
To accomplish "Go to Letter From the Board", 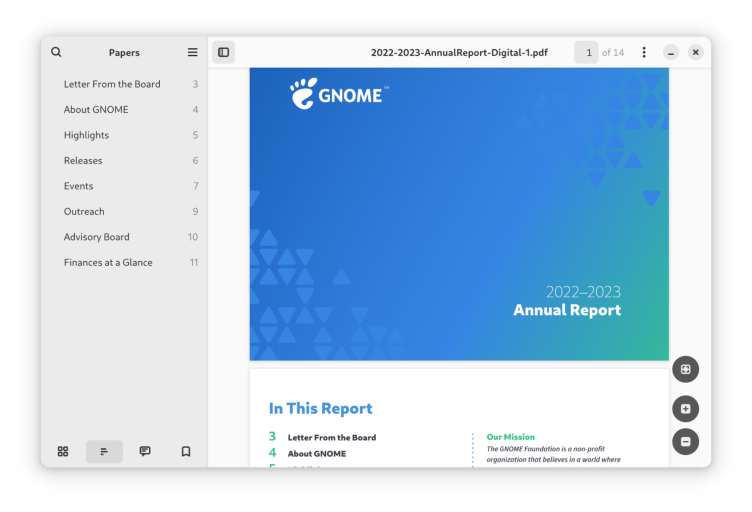I will [112, 84].
